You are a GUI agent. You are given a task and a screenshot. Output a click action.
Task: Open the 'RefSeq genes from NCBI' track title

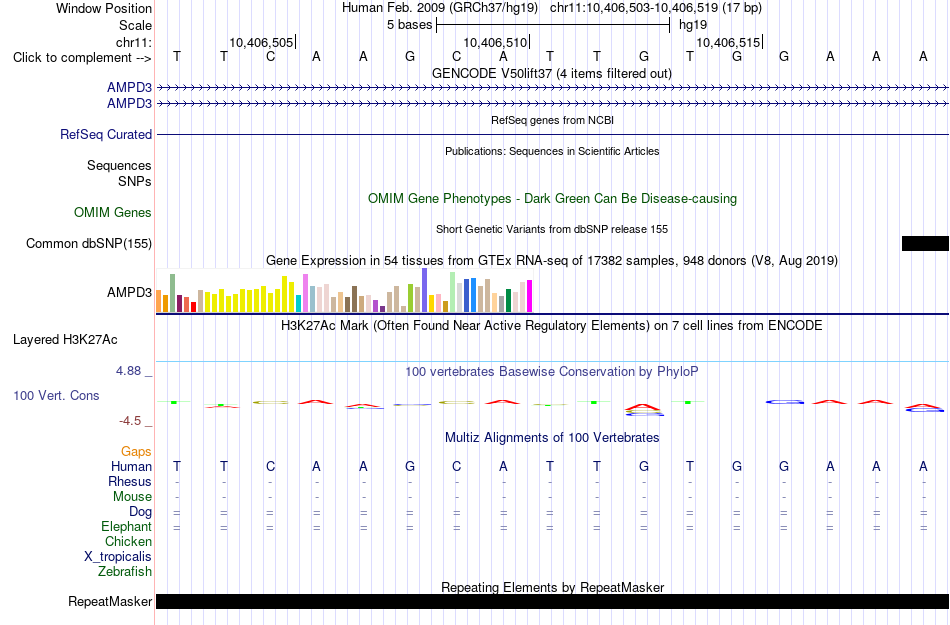pyautogui.click(x=552, y=120)
